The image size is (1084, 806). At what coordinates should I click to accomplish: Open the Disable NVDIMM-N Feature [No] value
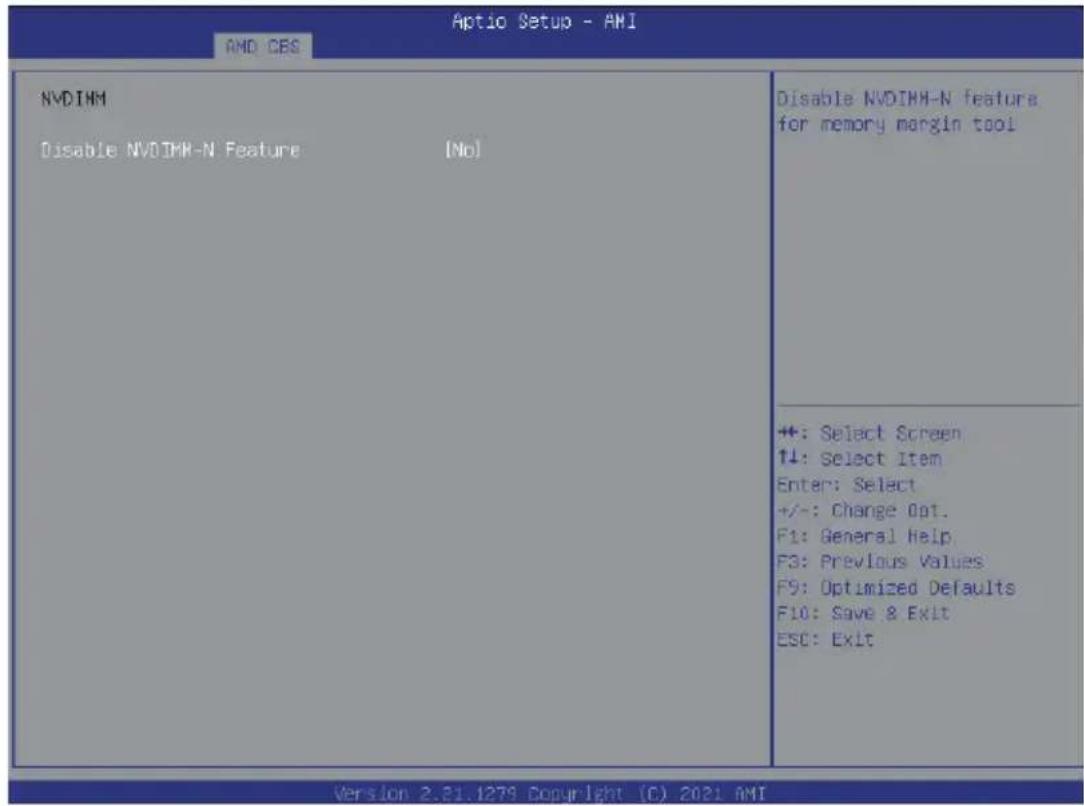[x=462, y=150]
